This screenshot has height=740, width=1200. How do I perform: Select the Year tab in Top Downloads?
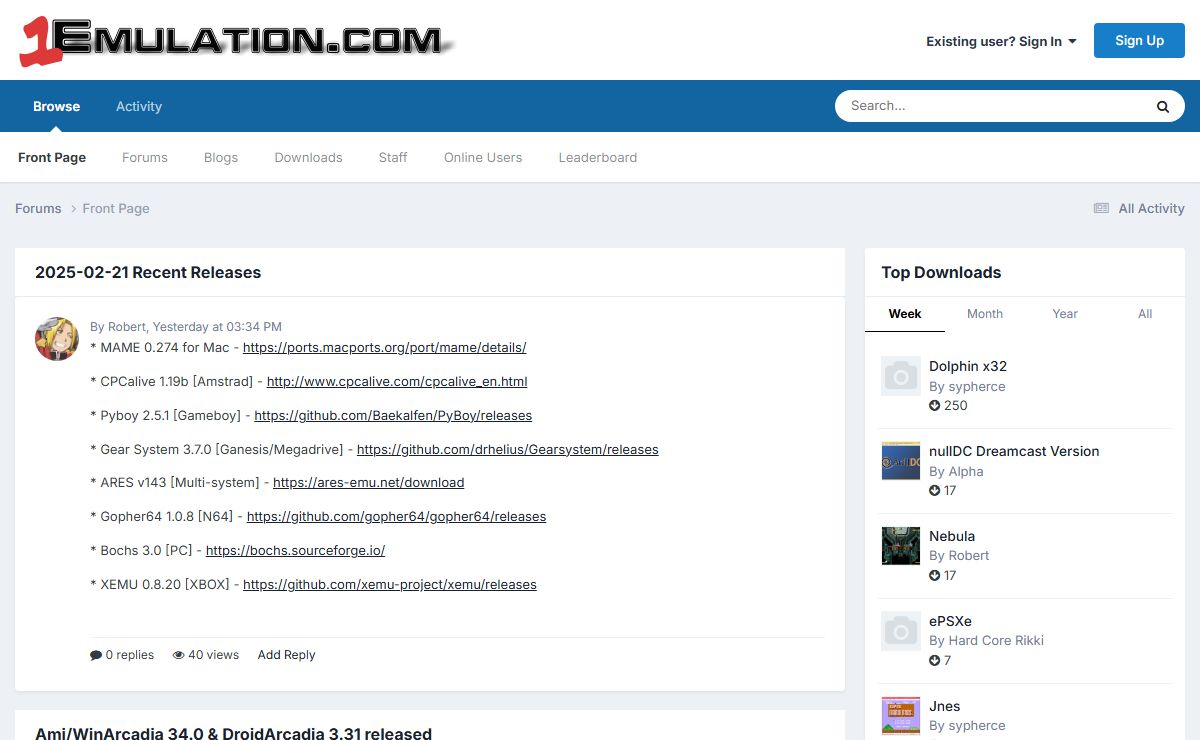1064,314
